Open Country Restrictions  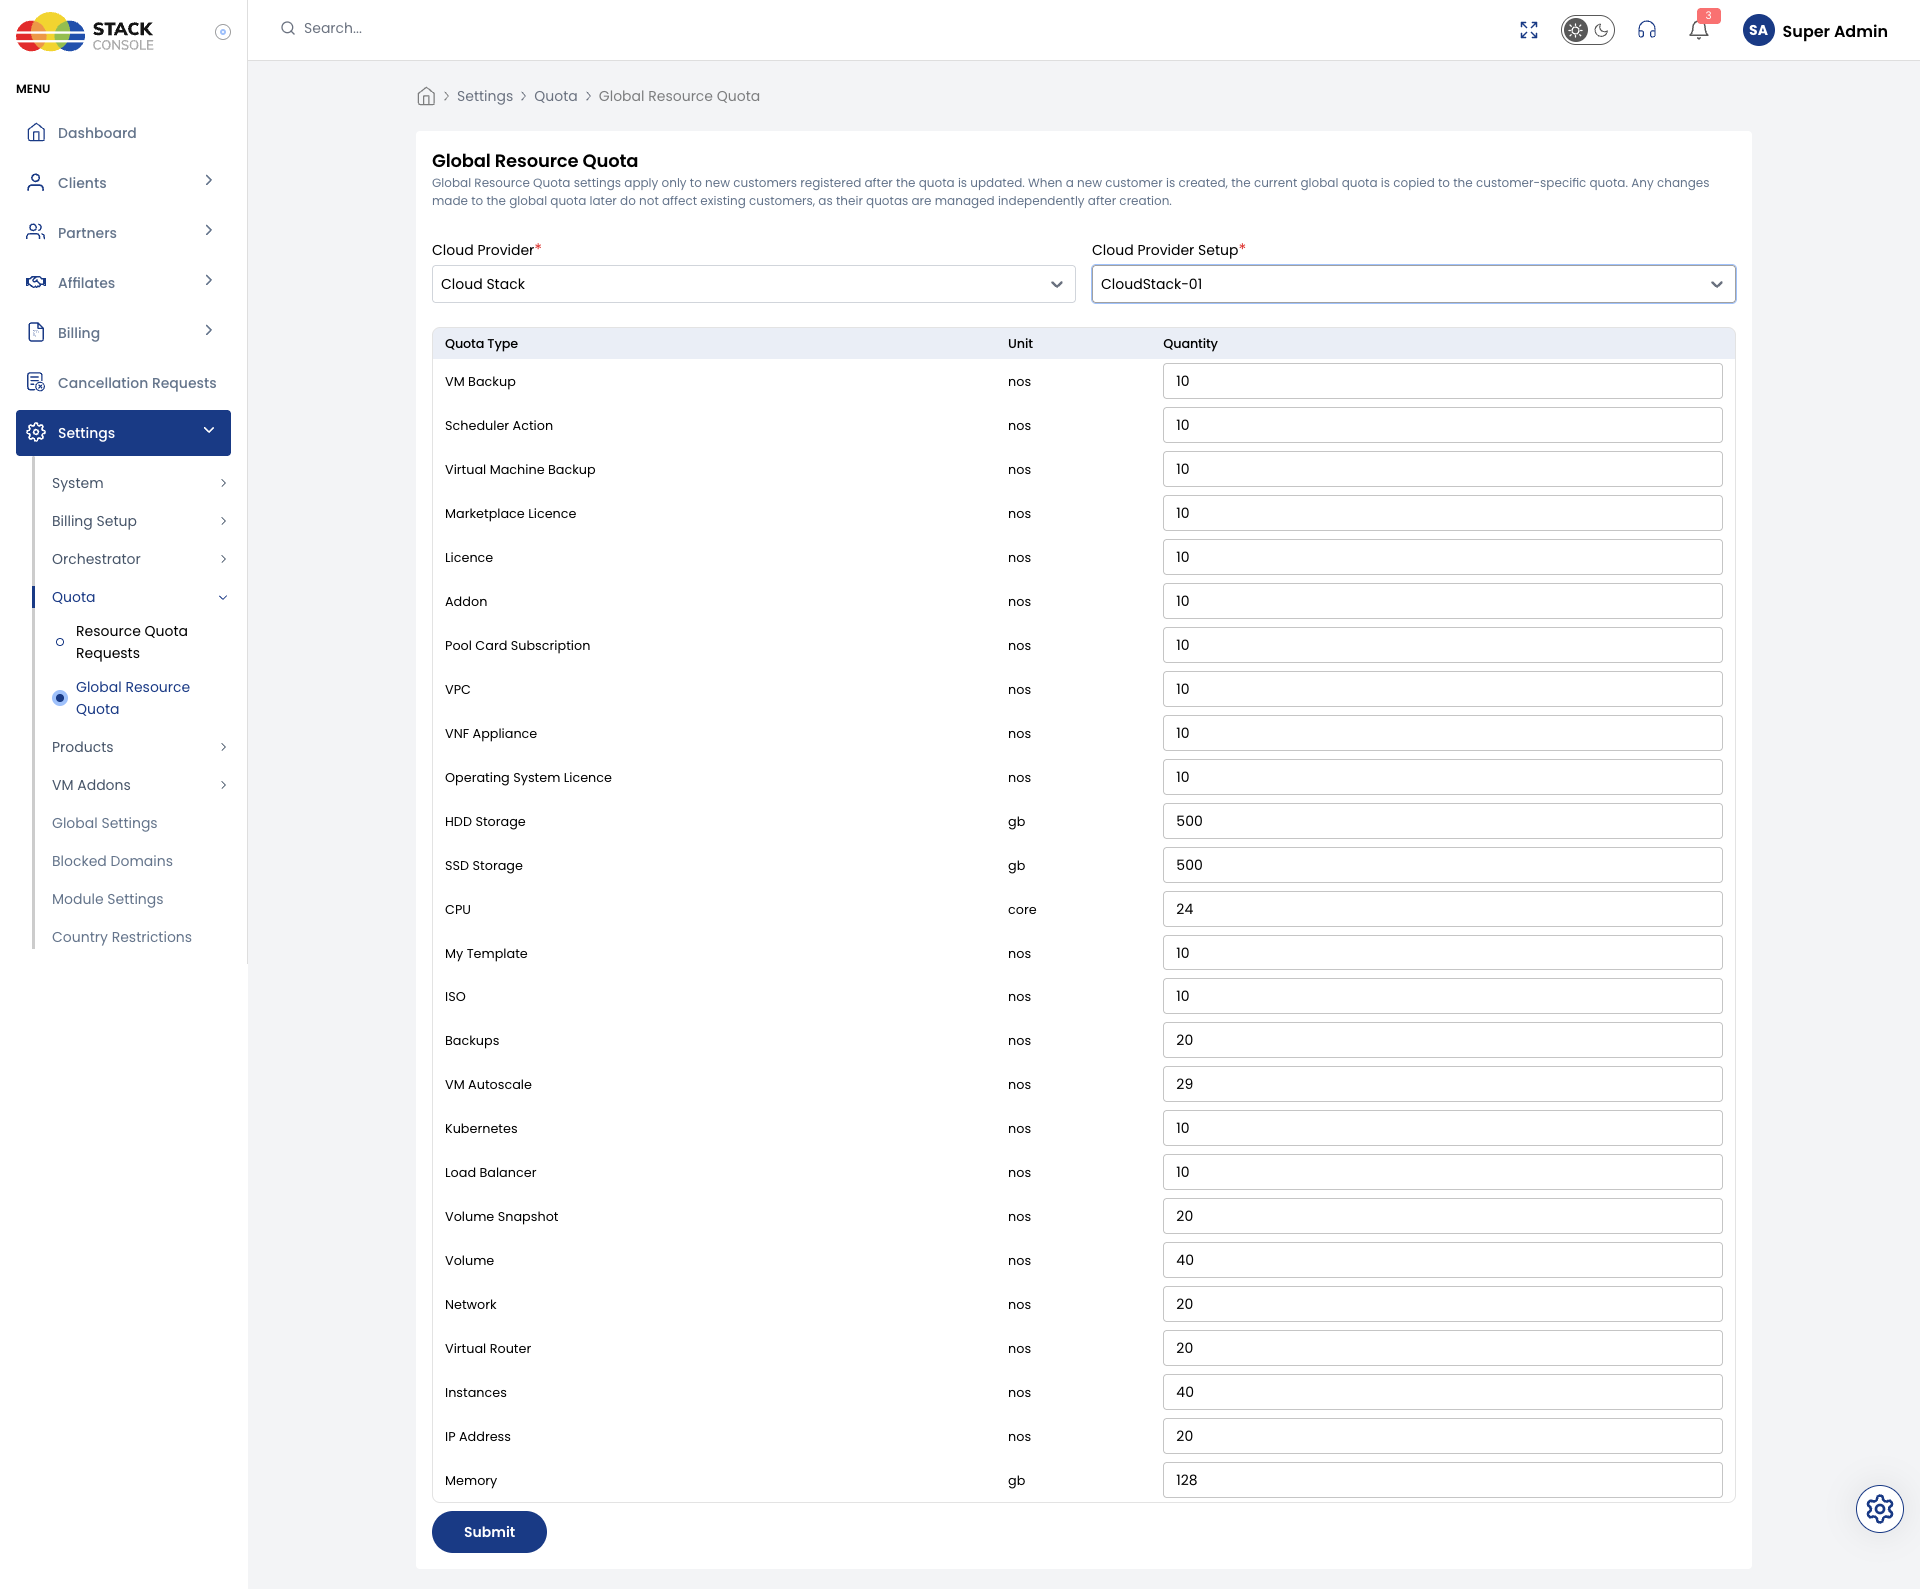[121, 937]
